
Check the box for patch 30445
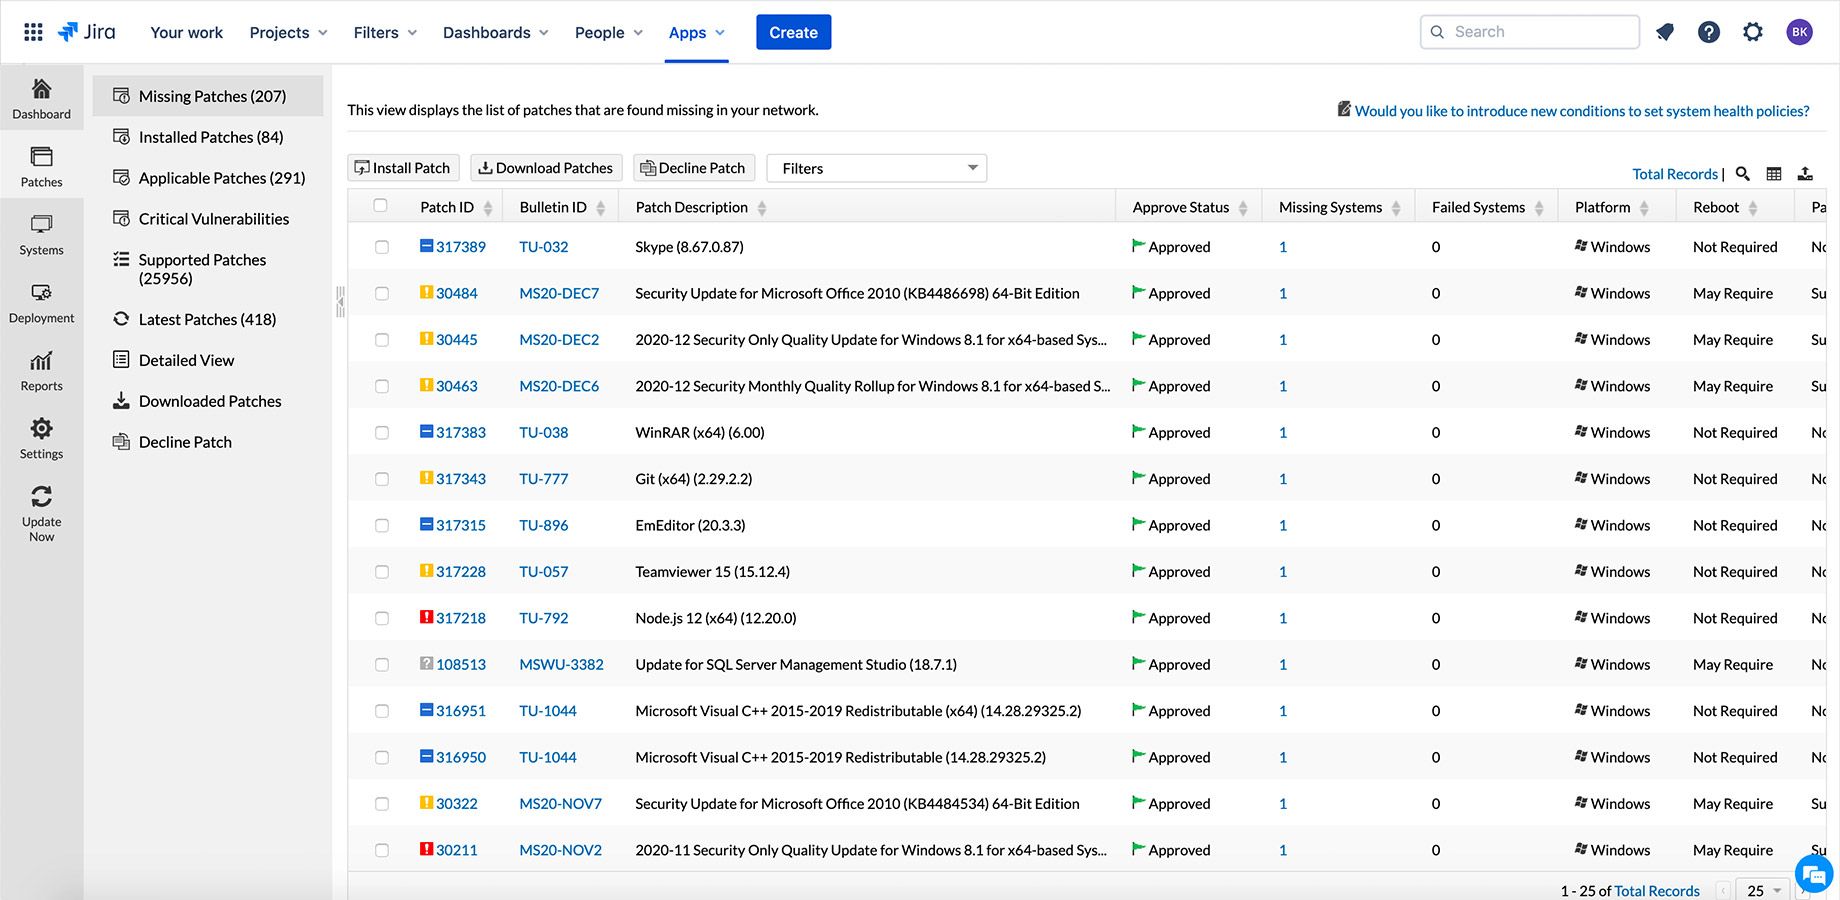click(382, 340)
